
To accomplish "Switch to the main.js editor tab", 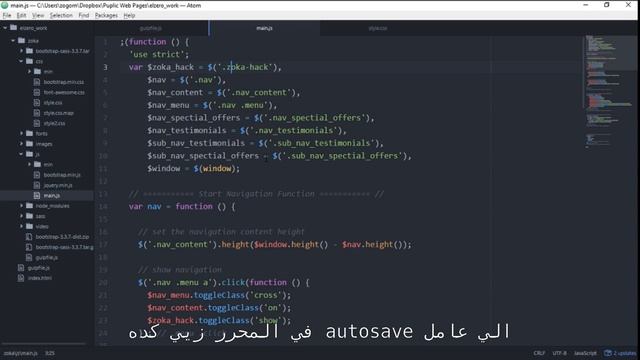I will click(x=264, y=28).
